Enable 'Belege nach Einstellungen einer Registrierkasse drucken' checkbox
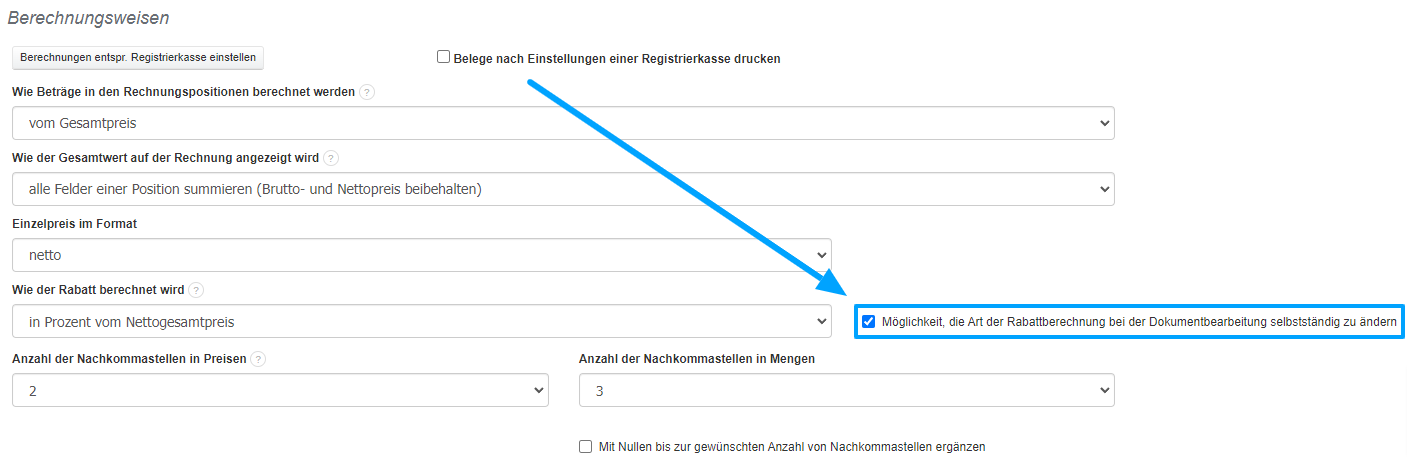The width and height of the screenshot is (1407, 474). pyautogui.click(x=444, y=58)
